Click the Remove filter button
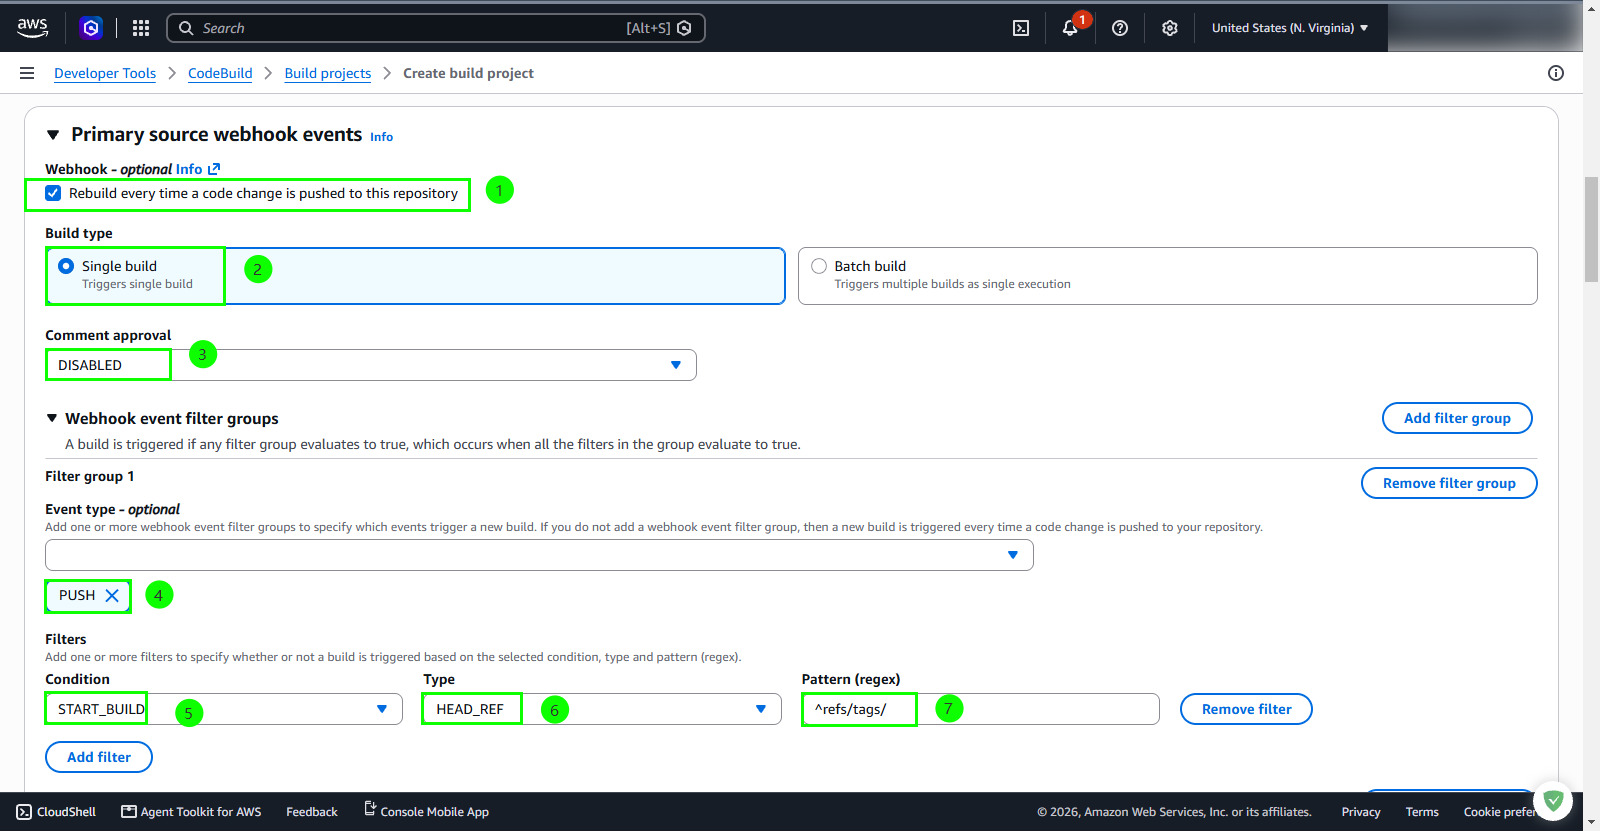1600x831 pixels. tap(1246, 709)
